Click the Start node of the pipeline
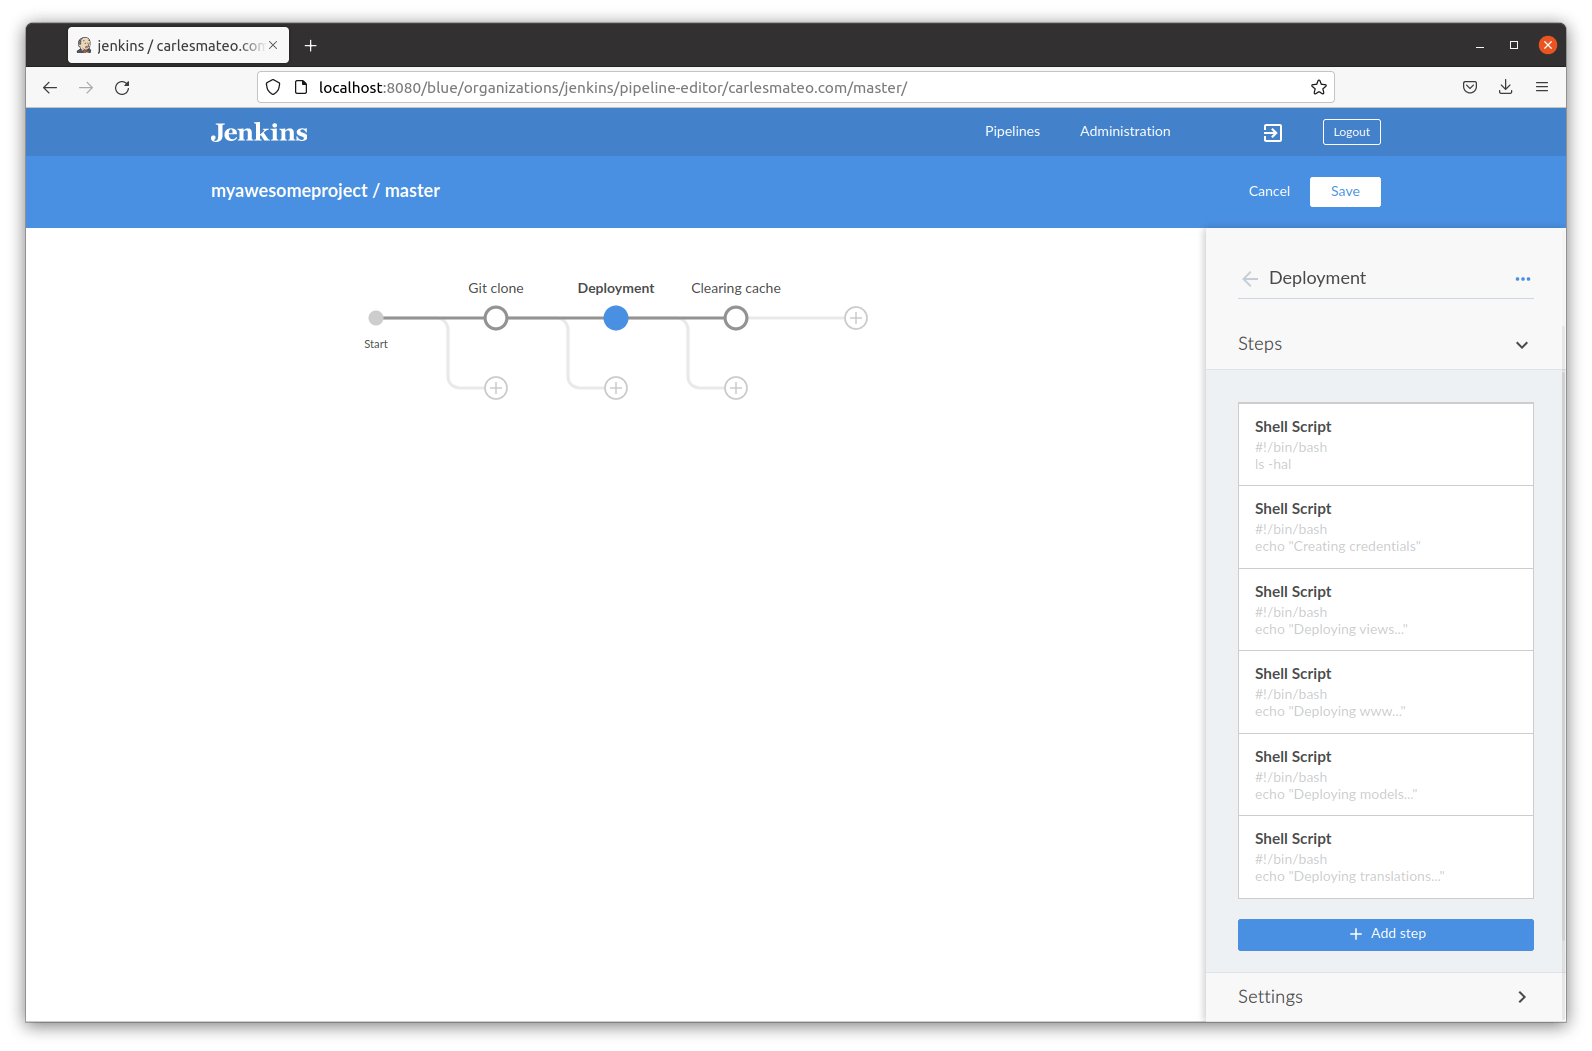Screen dimensions: 1592x1051 (x=376, y=318)
